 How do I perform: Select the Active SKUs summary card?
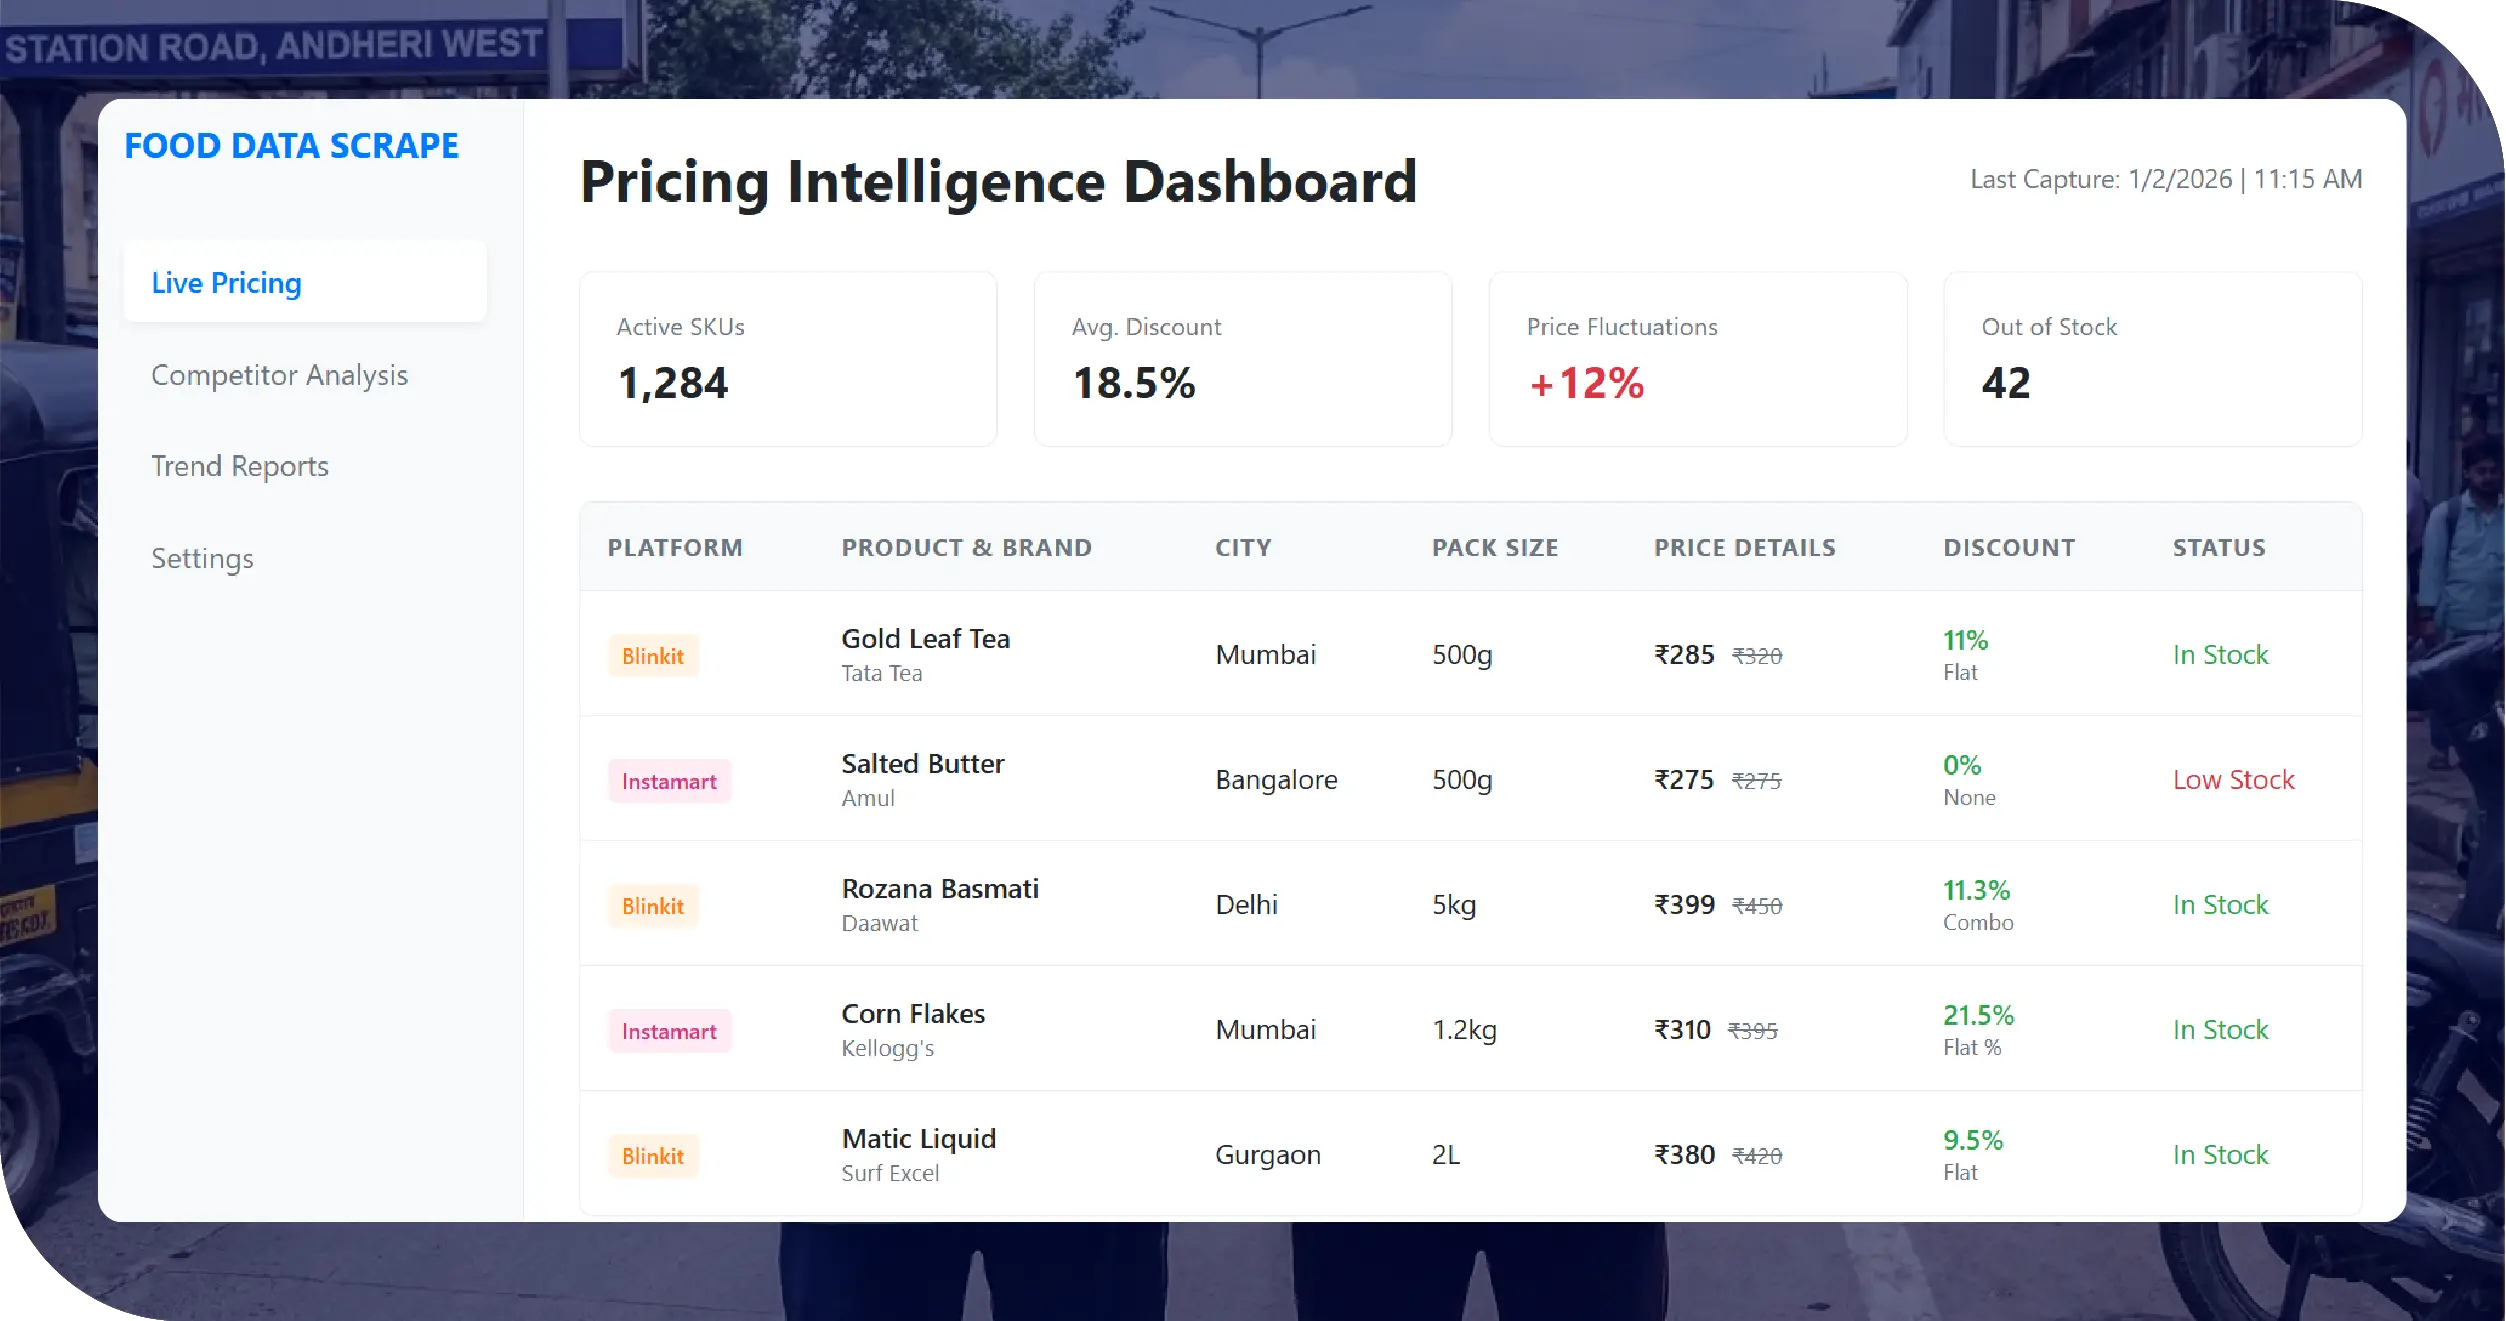coord(788,359)
